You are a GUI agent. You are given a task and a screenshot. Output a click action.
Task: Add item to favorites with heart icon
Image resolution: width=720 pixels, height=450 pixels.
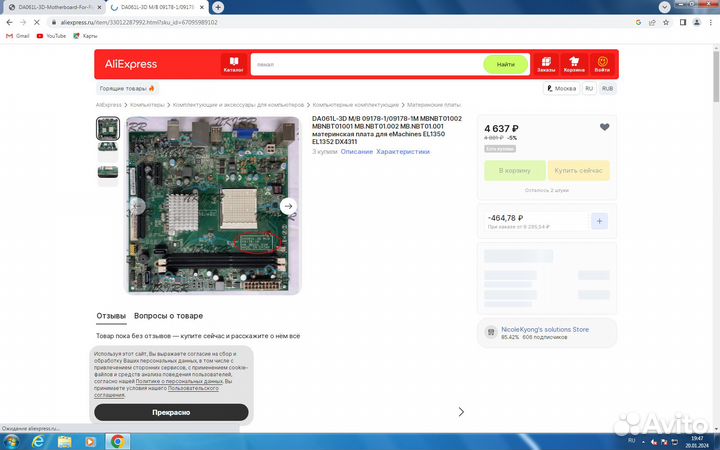coord(604,127)
